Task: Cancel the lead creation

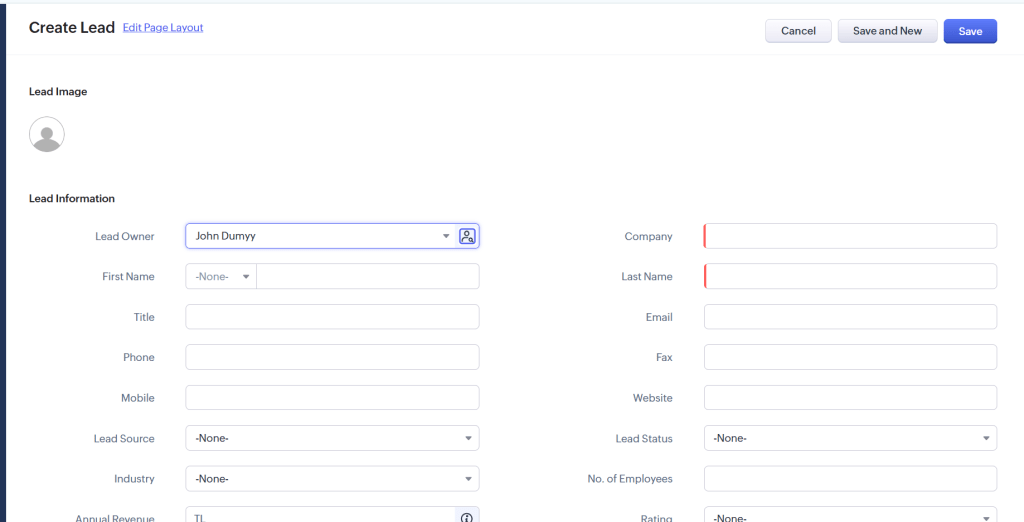Action: [798, 31]
